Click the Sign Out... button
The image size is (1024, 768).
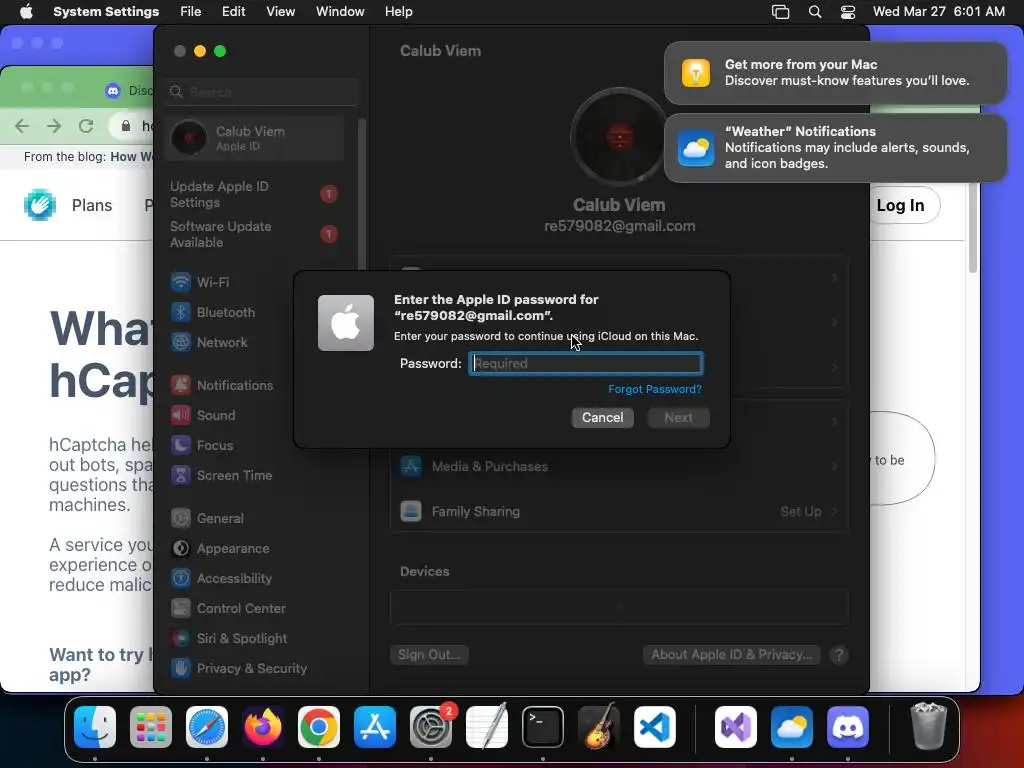tap(429, 654)
